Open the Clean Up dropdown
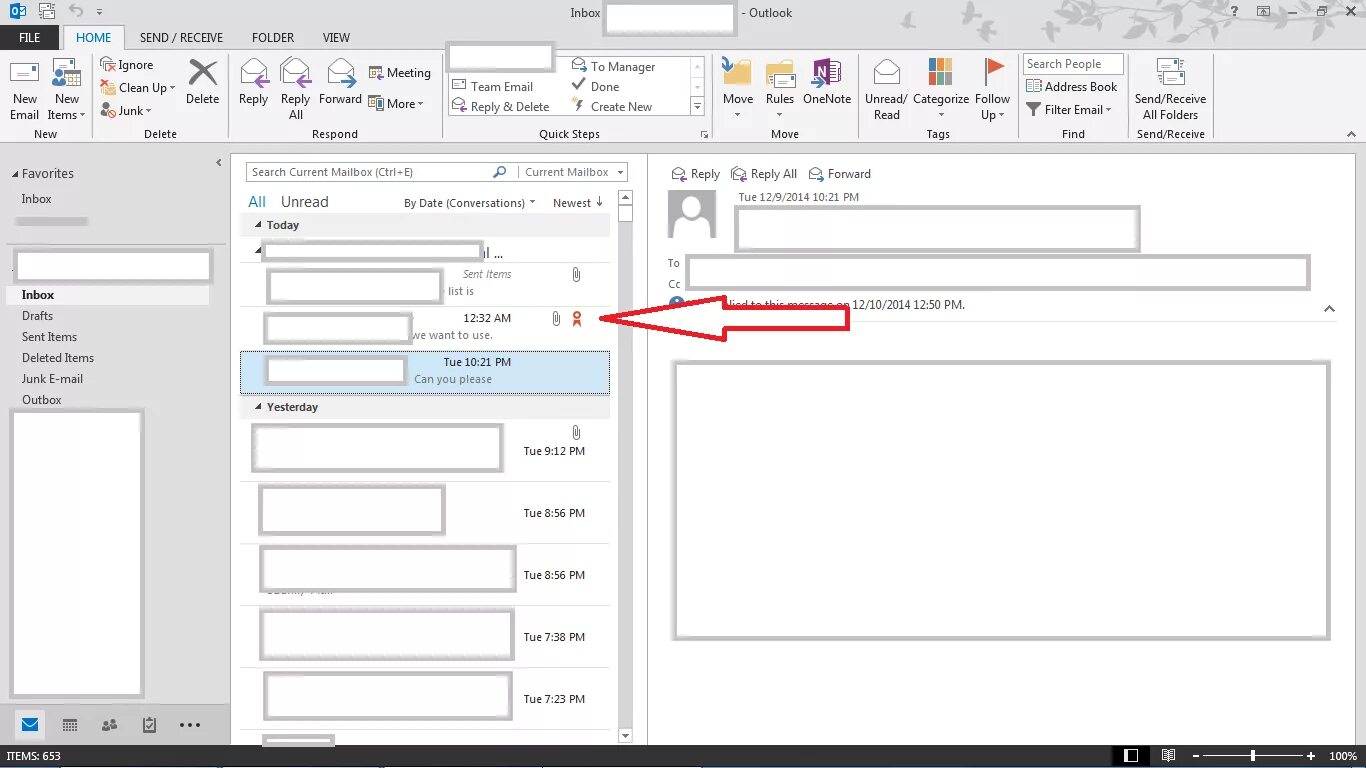 click(x=138, y=88)
